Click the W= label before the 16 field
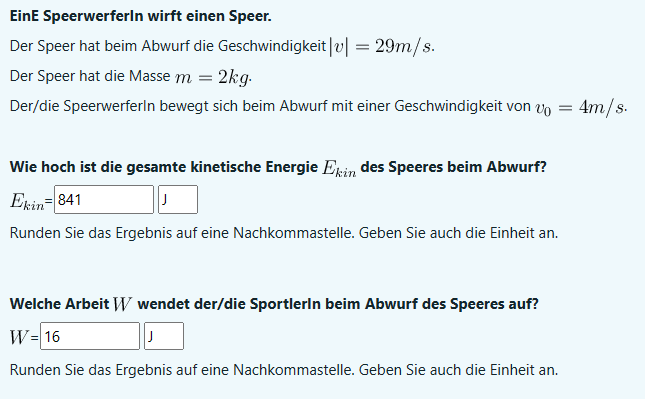The image size is (645, 399). pos(24,337)
